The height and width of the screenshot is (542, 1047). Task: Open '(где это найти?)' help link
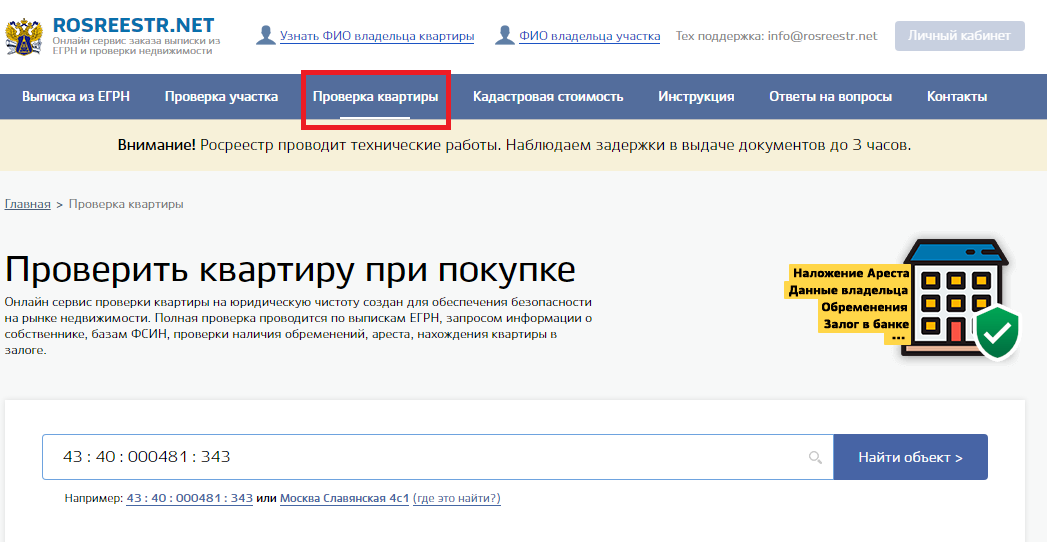[x=457, y=499]
